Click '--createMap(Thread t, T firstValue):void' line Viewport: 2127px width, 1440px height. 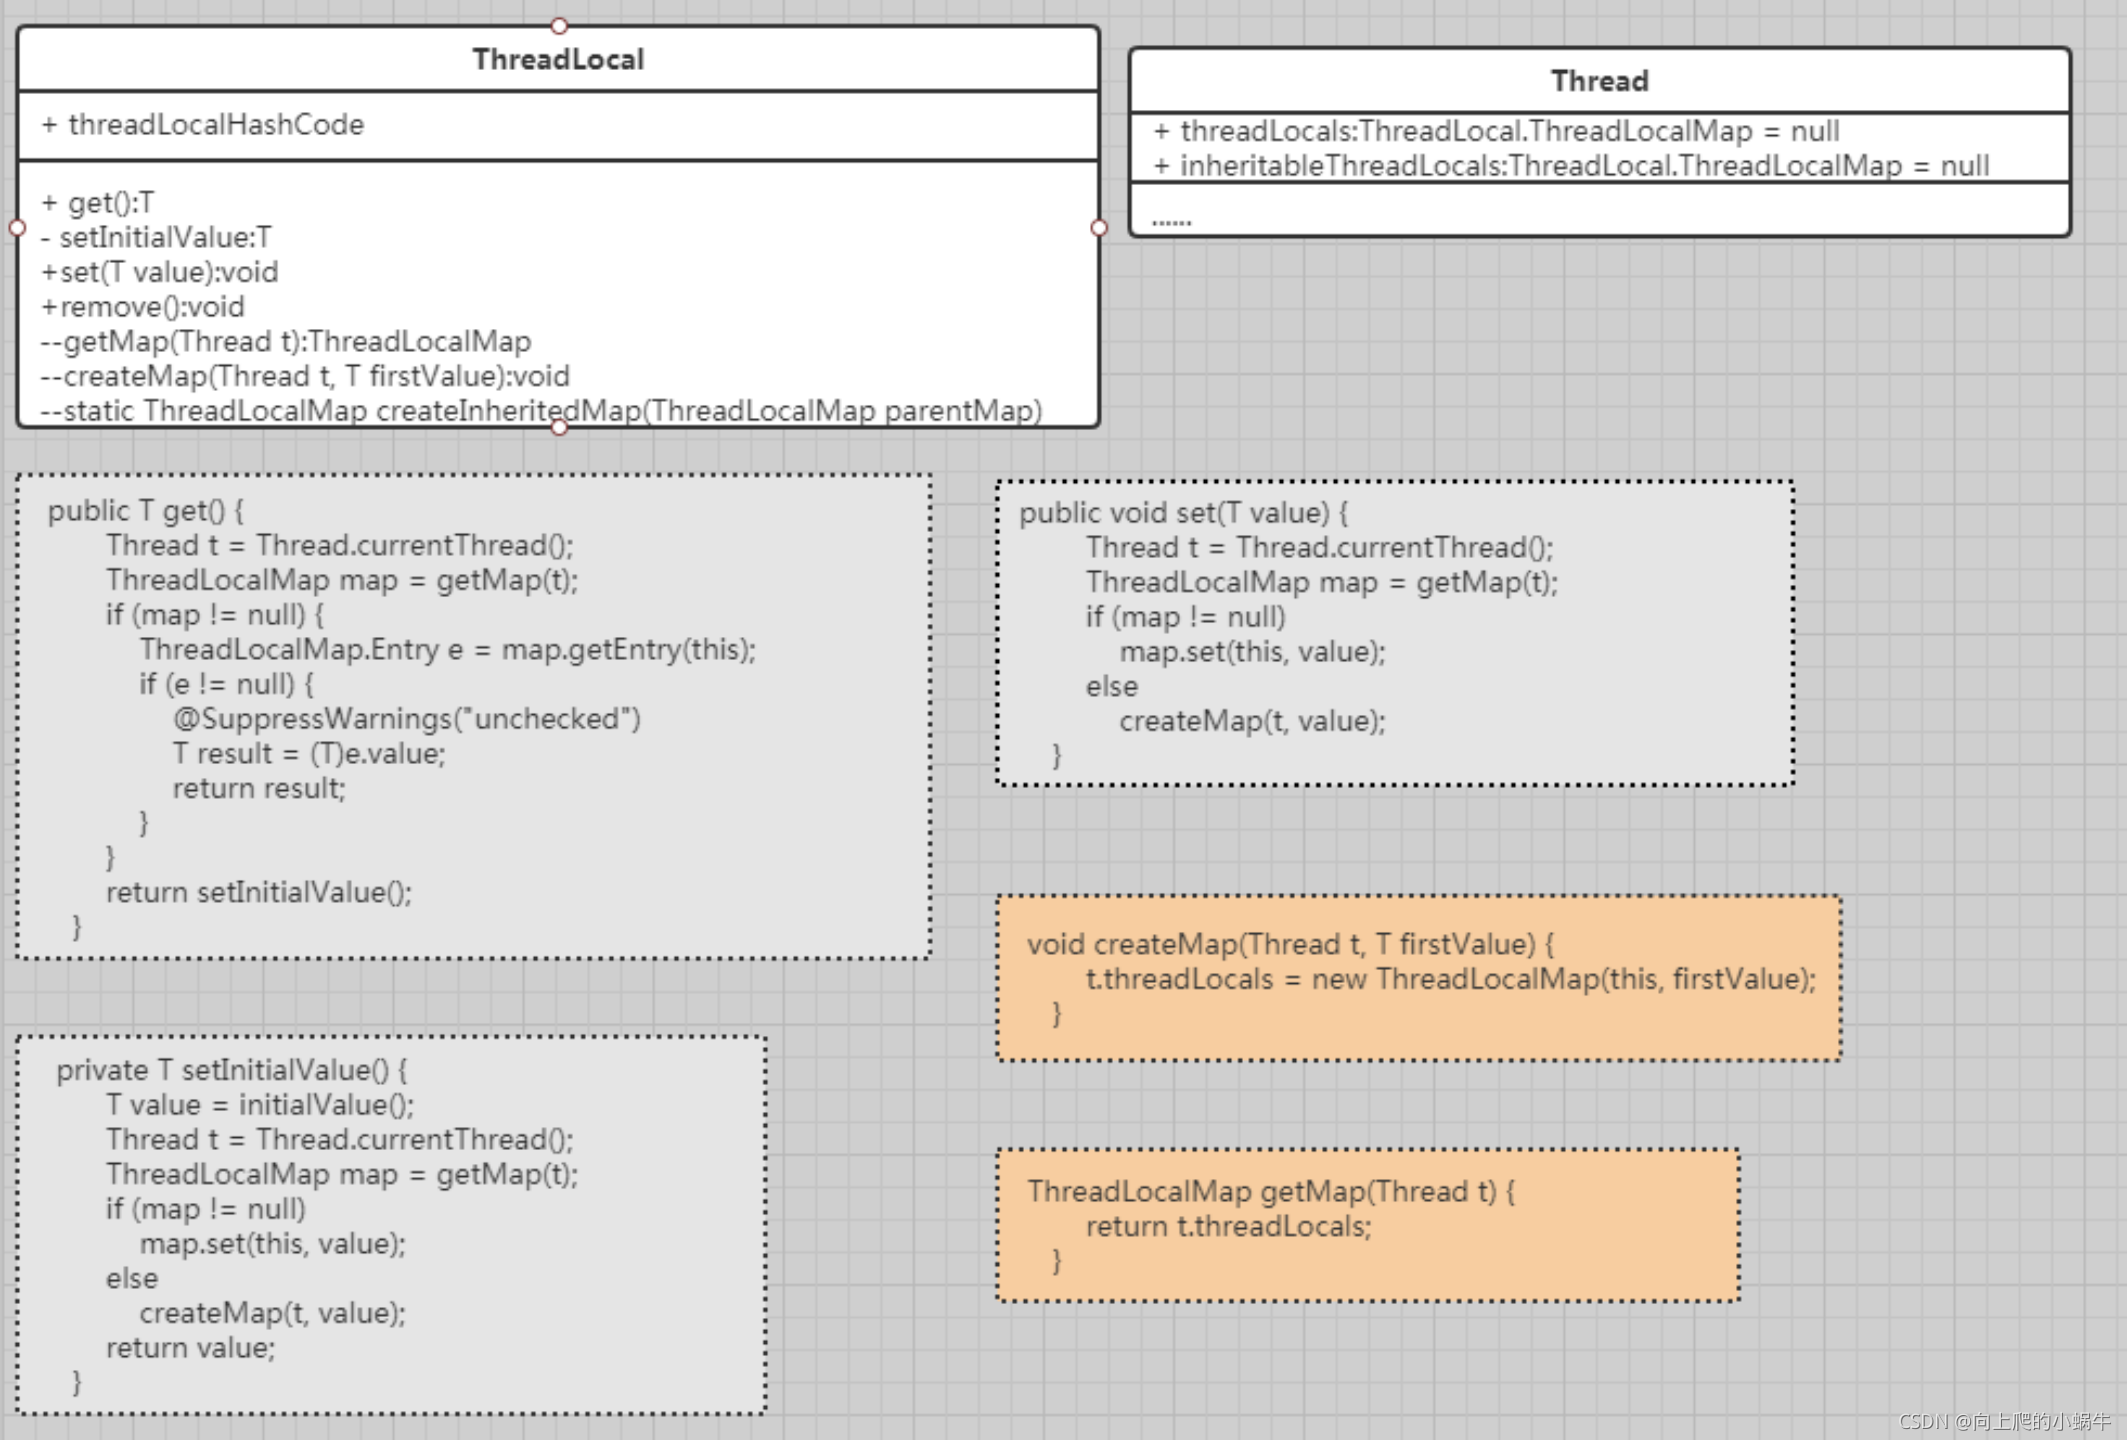305,377
